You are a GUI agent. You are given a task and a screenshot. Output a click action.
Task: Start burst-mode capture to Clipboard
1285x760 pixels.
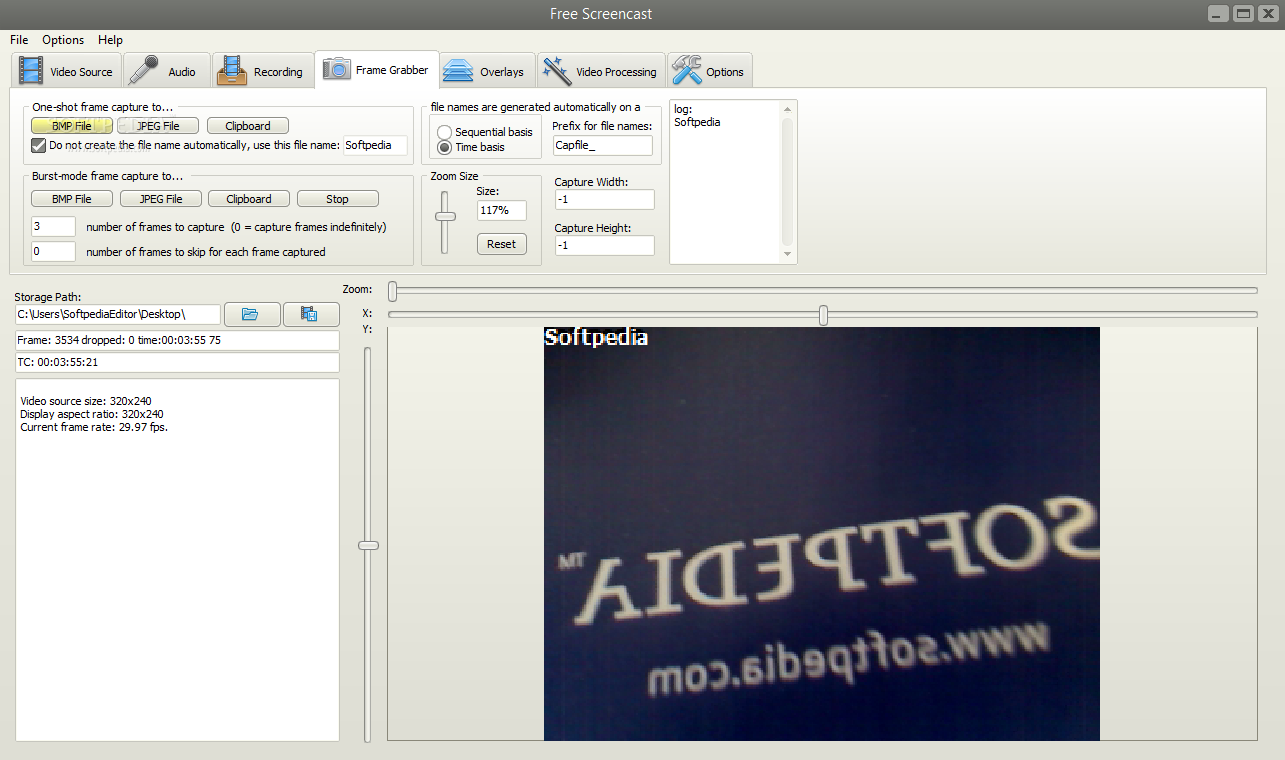pos(249,199)
